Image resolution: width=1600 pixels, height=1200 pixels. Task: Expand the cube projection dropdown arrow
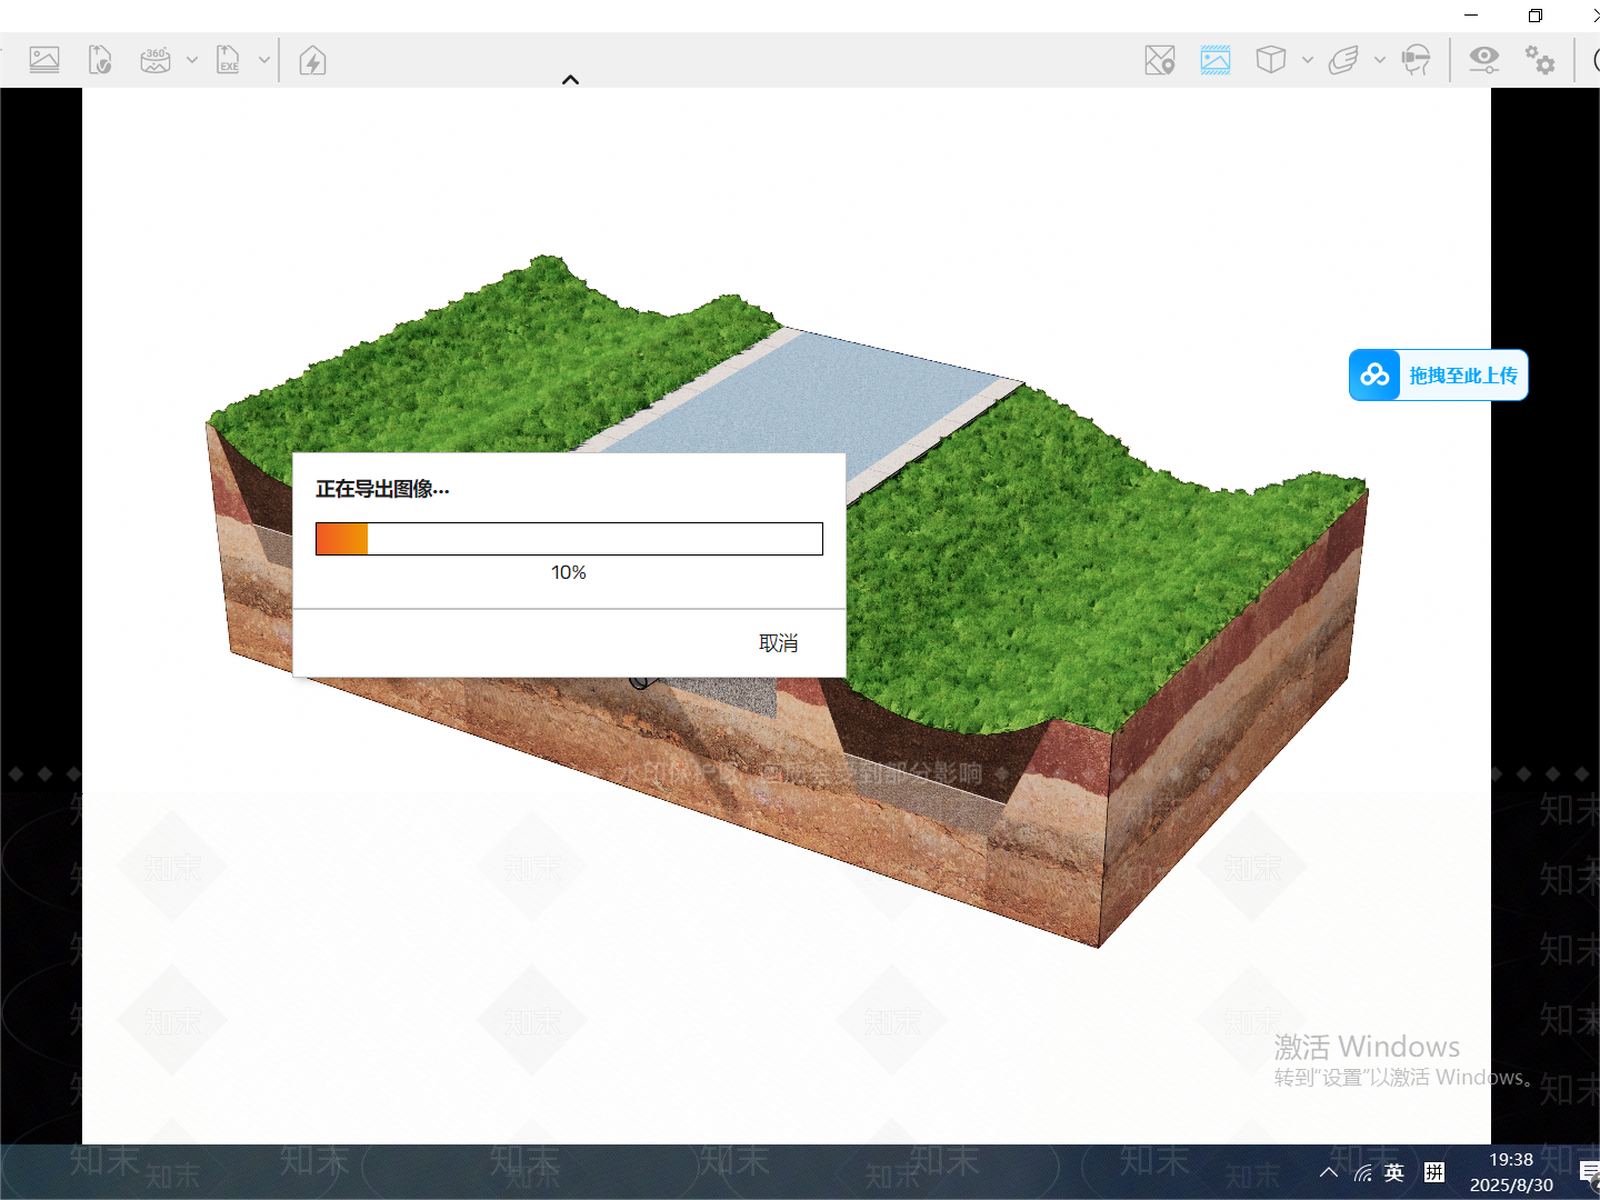[1307, 60]
